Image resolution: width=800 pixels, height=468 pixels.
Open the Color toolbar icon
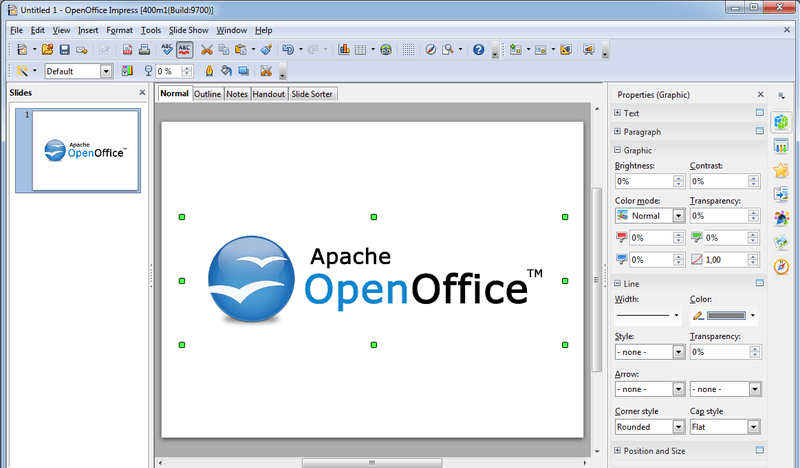tap(127, 70)
